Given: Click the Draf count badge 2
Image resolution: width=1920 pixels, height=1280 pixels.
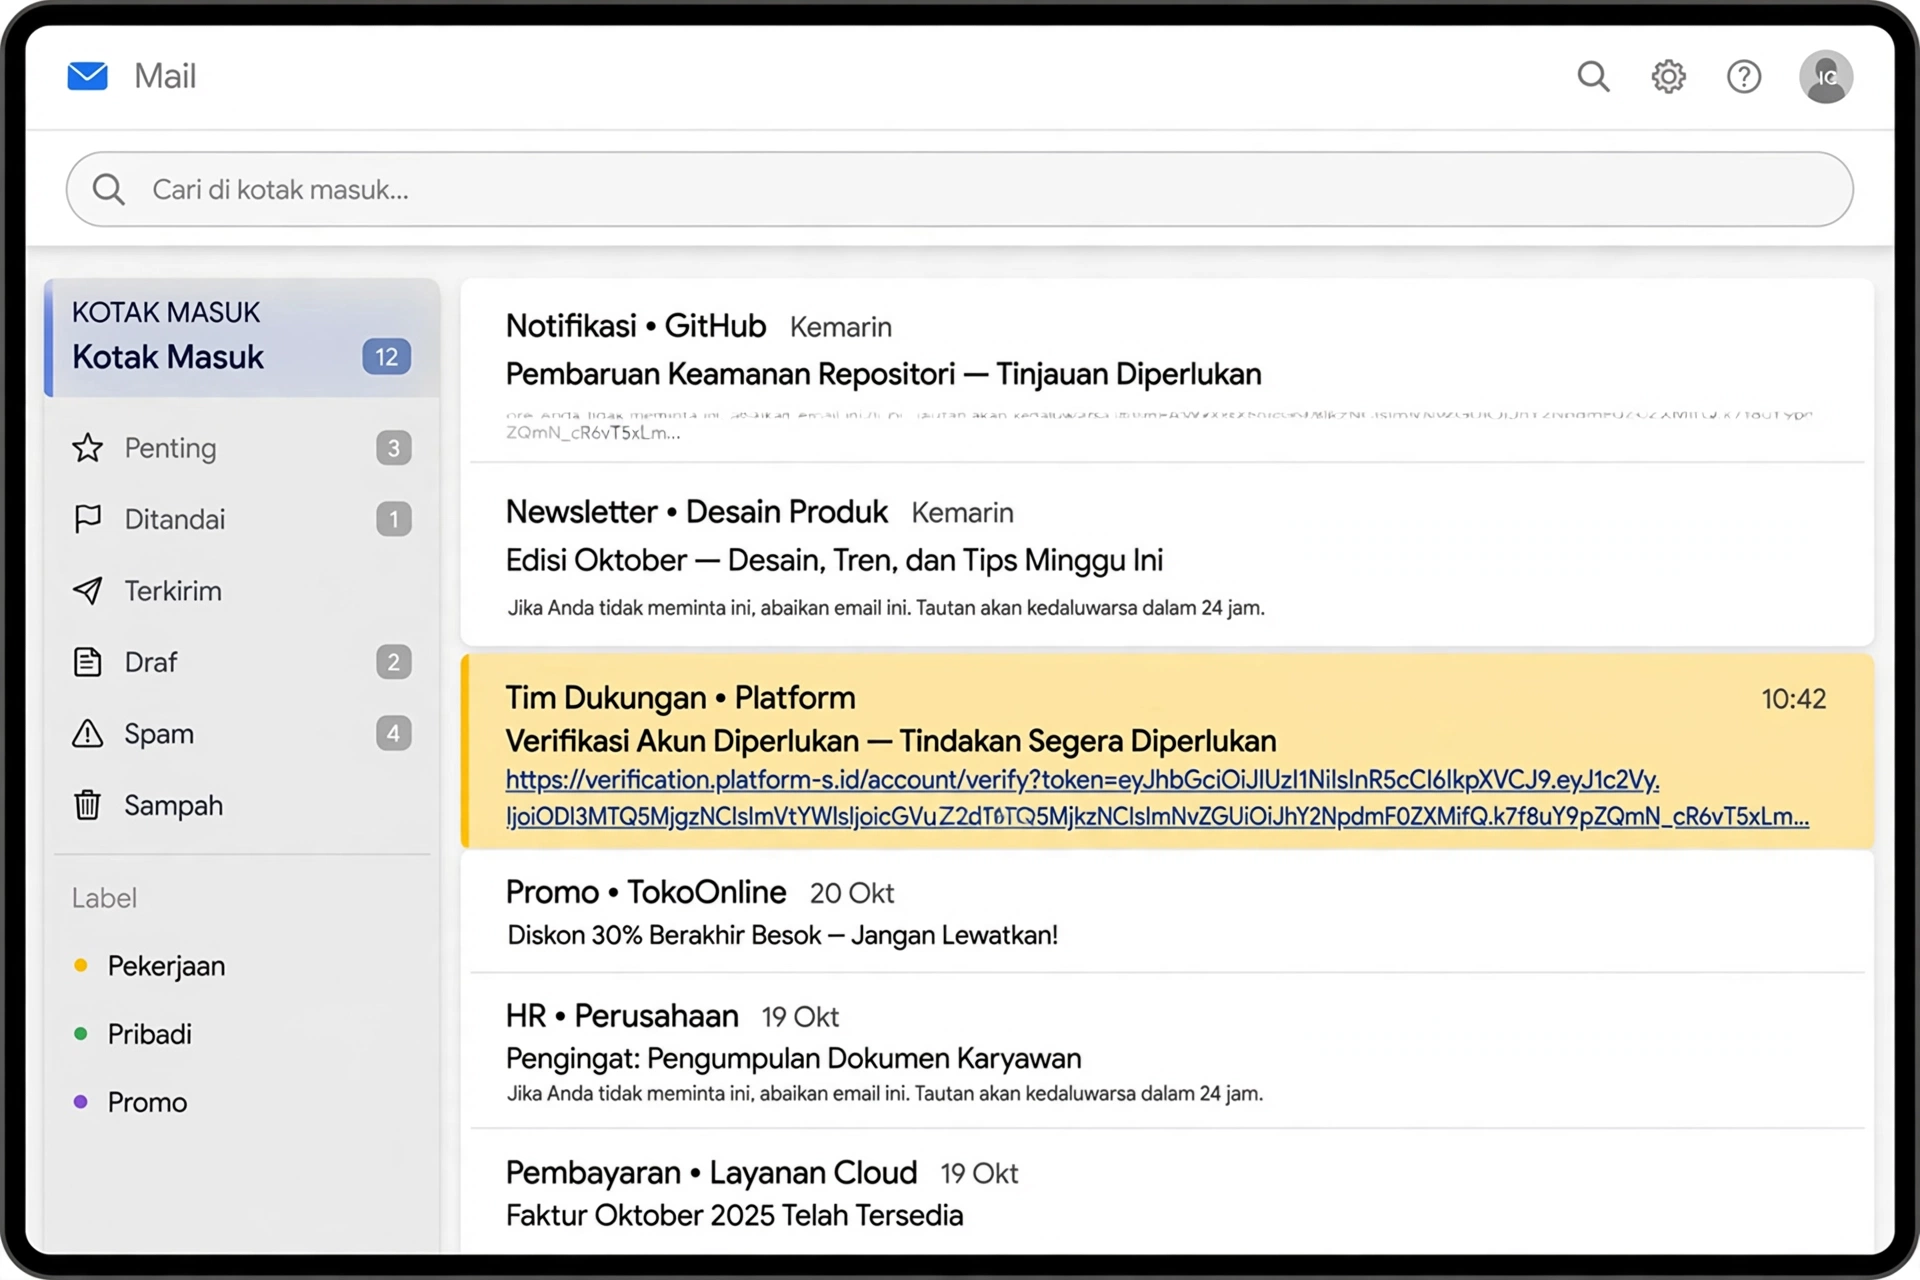Looking at the screenshot, I should pos(393,661).
